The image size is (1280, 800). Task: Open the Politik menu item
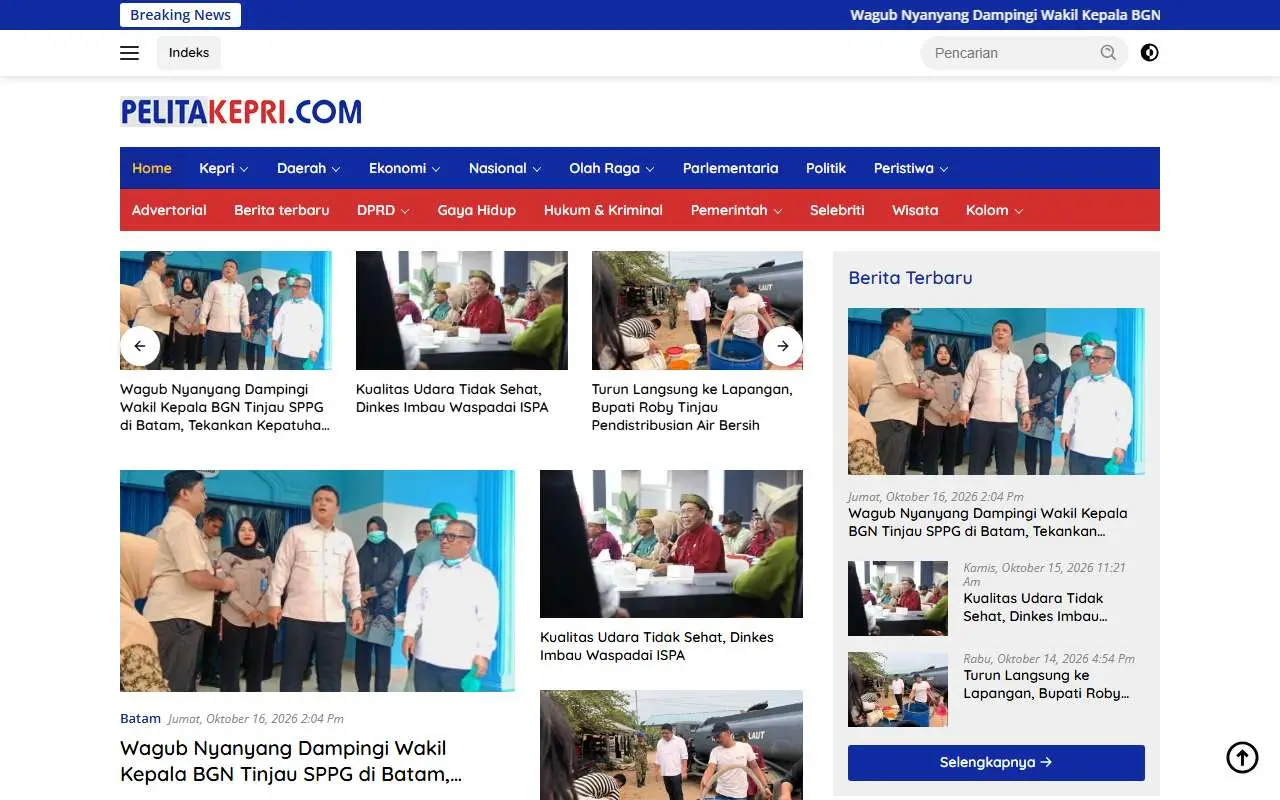[x=826, y=168]
